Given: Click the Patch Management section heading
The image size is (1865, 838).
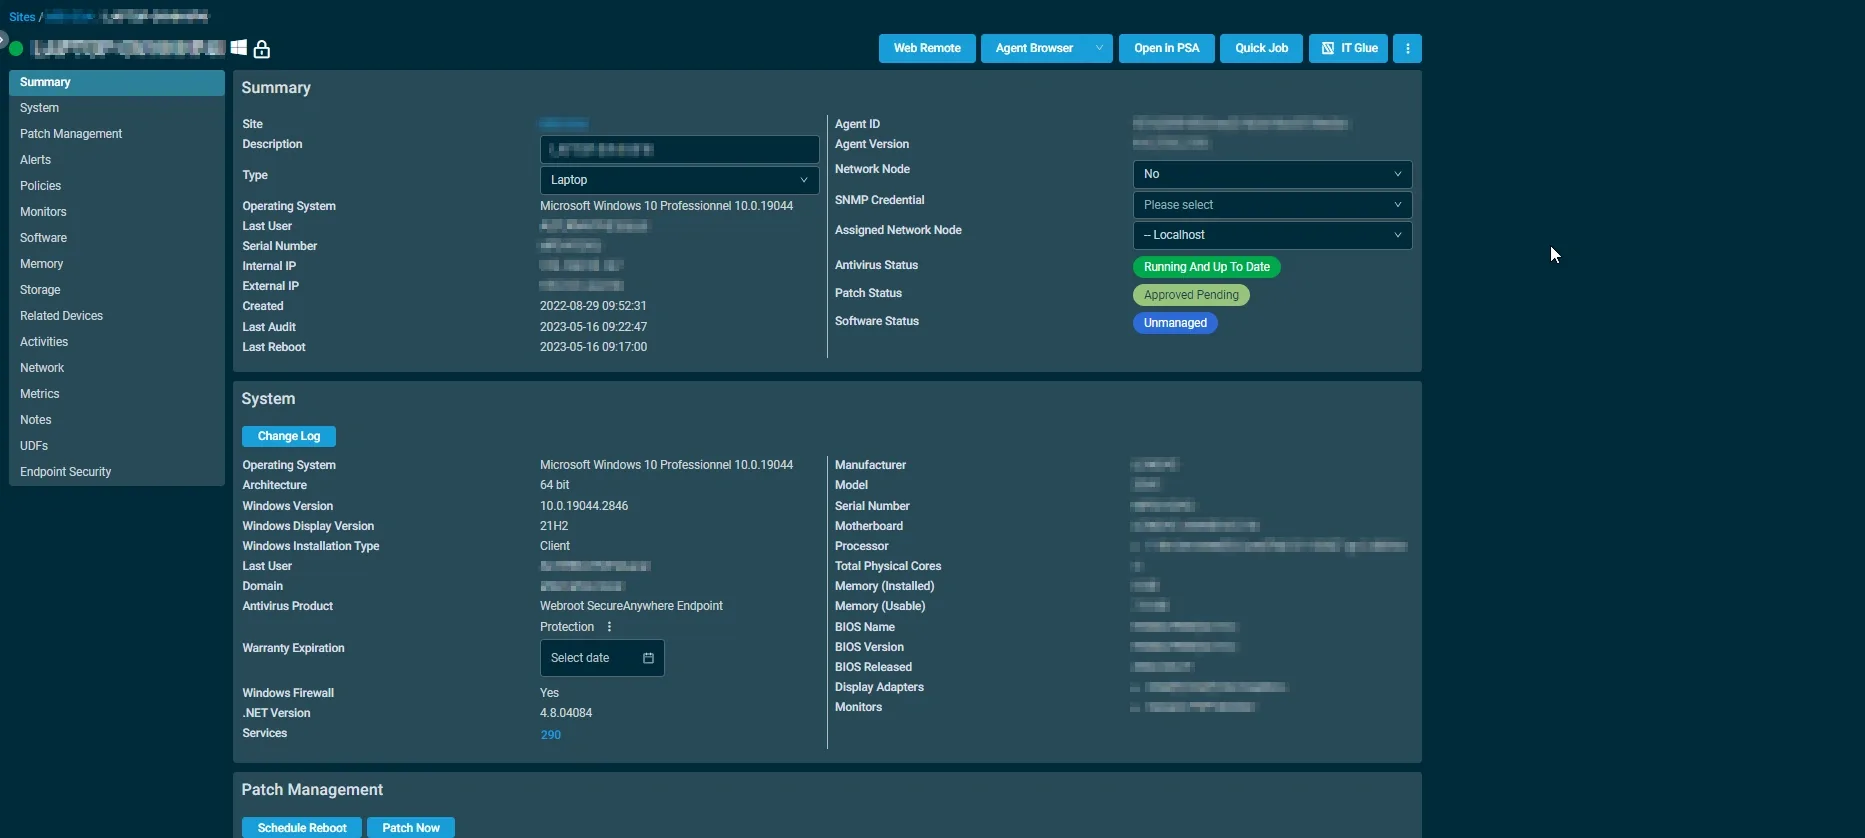Looking at the screenshot, I should [312, 790].
